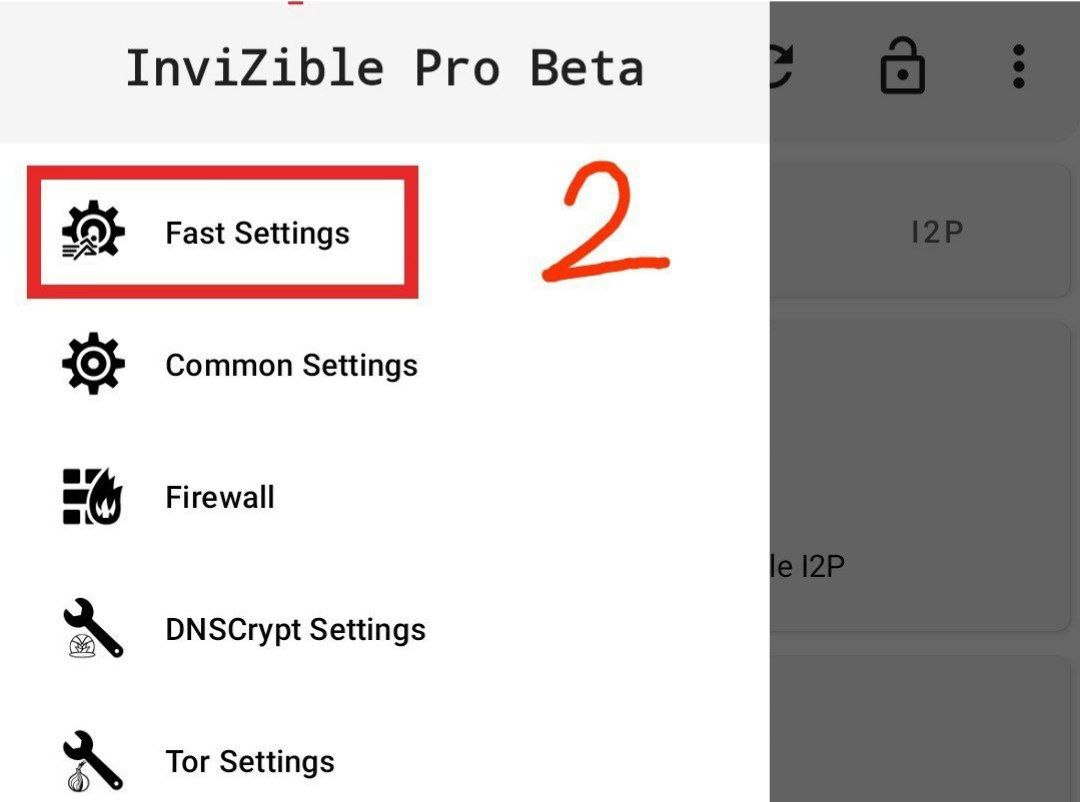Viewport: 1080px width, 802px height.
Task: Open the Fast Settings menu entry
Action: click(258, 232)
